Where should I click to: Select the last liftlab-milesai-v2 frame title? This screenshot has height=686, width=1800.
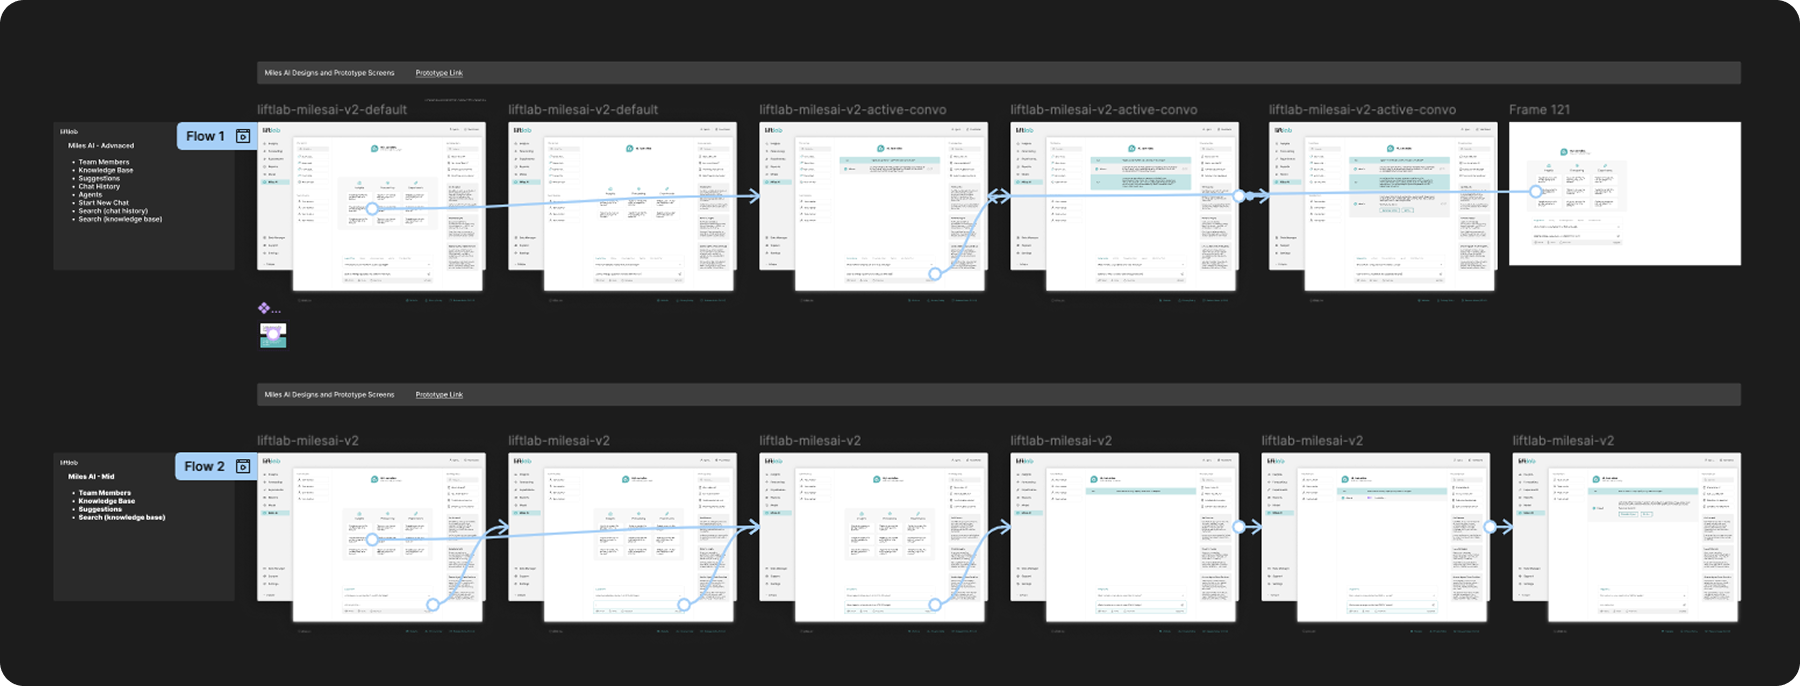pyautogui.click(x=1563, y=441)
